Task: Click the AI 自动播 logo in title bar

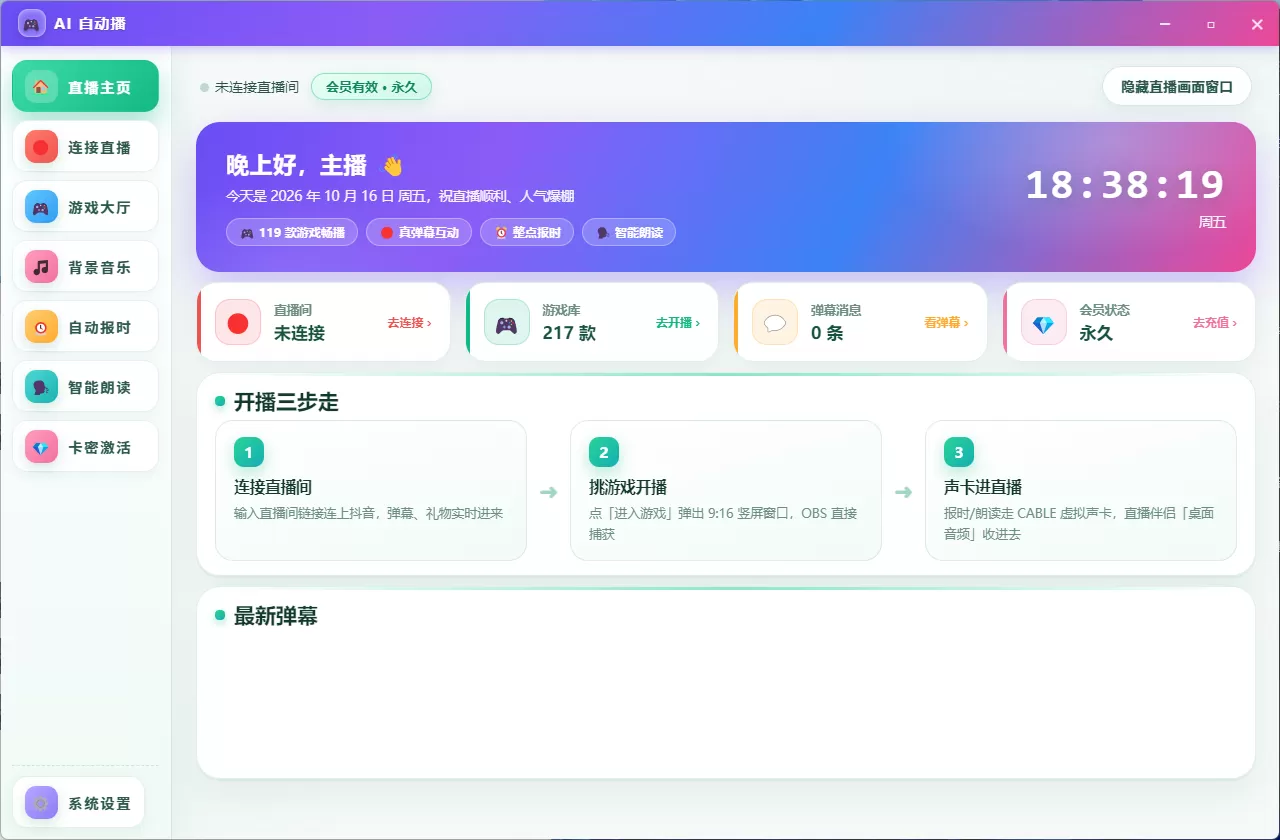Action: coord(32,23)
